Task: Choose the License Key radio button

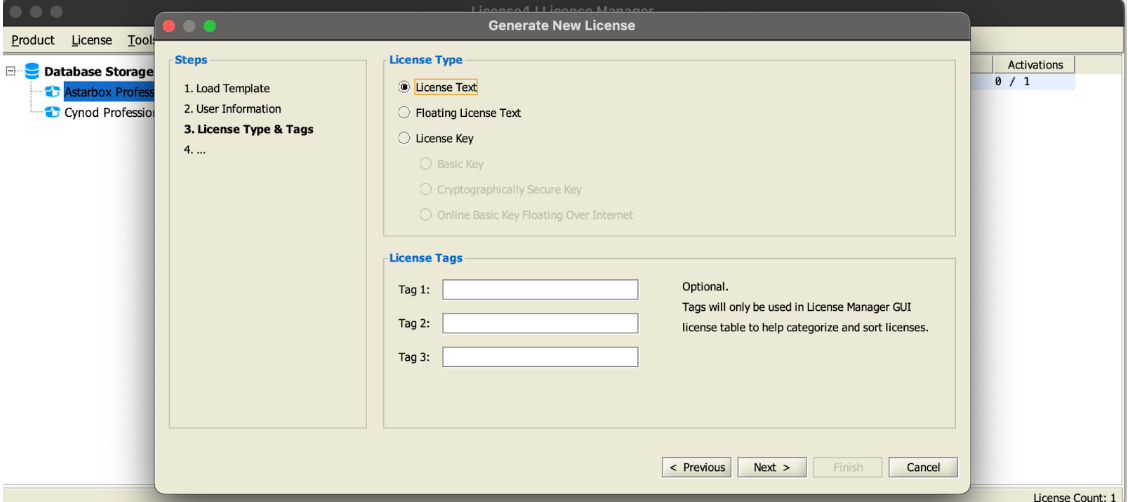Action: [405, 138]
